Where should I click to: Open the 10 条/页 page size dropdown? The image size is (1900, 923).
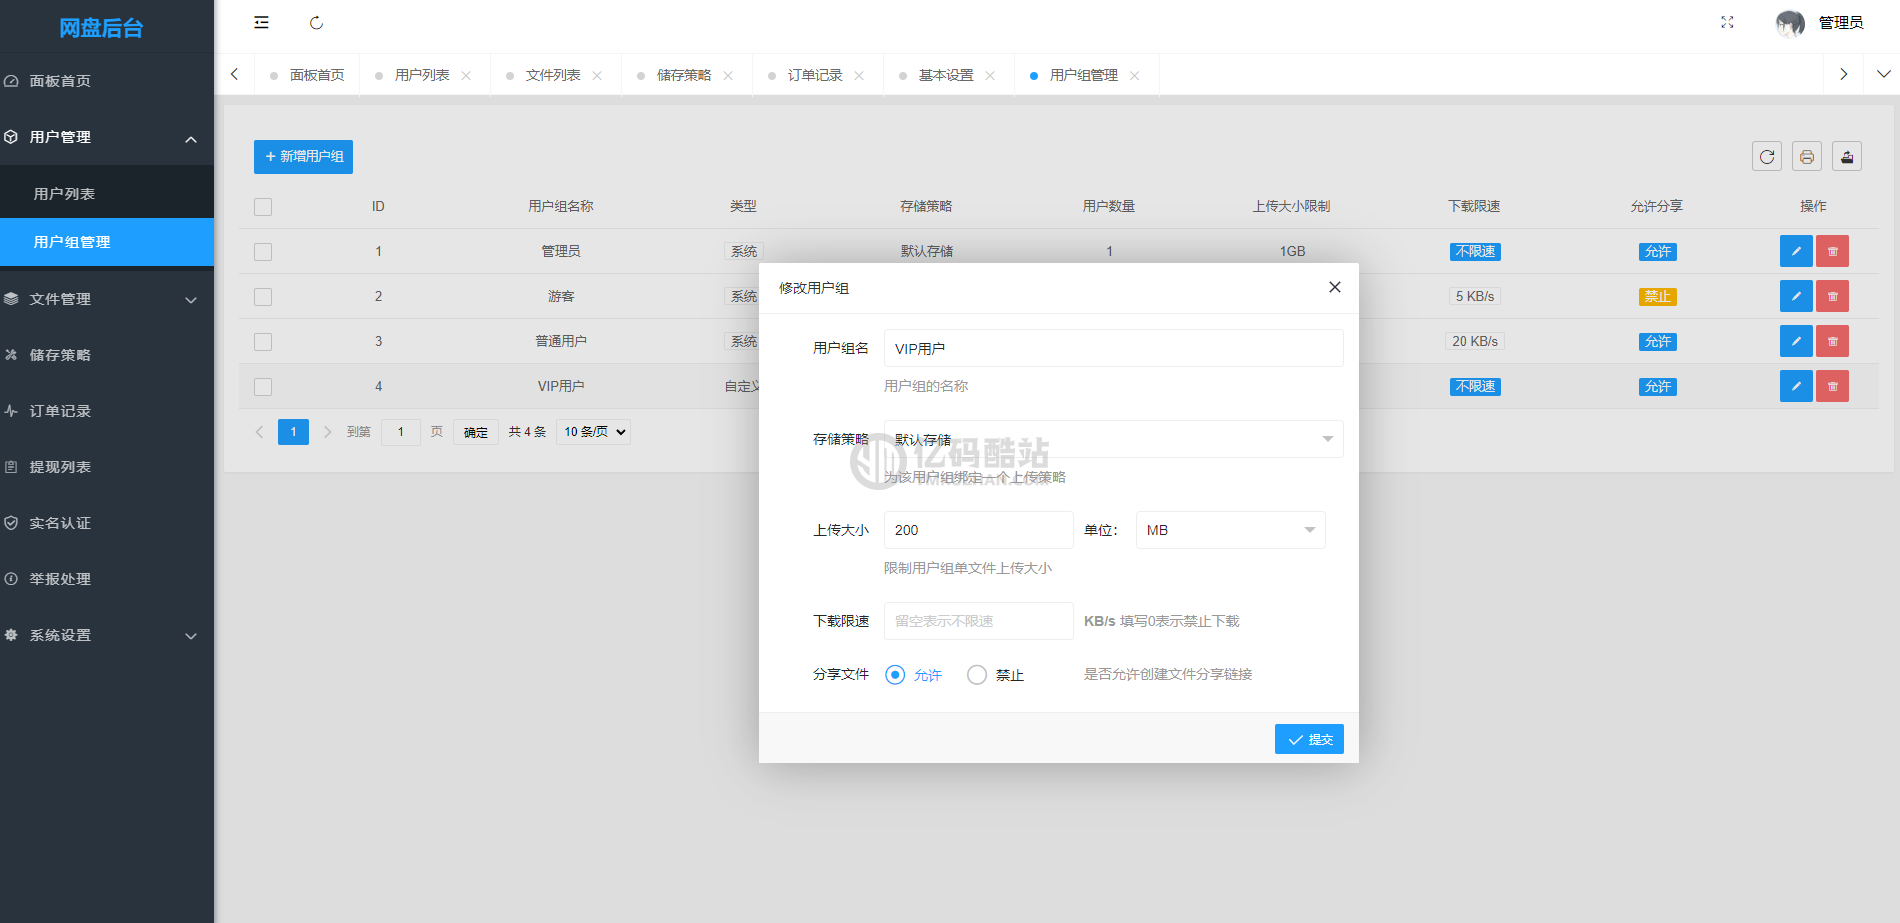coord(594,432)
